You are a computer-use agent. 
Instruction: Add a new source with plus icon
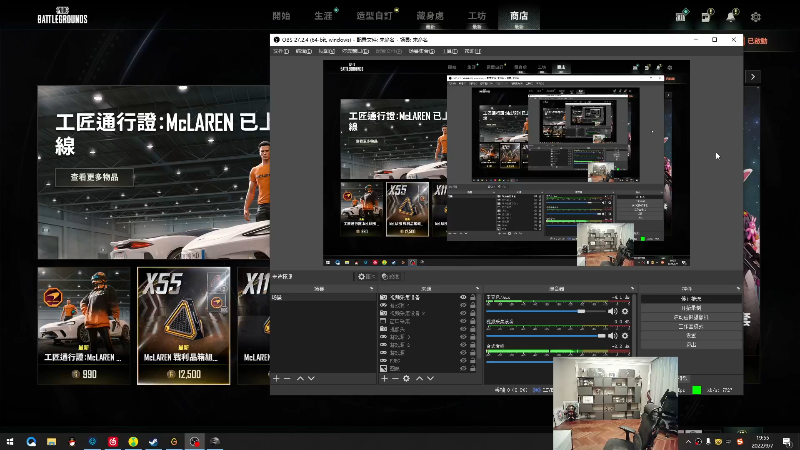384,379
